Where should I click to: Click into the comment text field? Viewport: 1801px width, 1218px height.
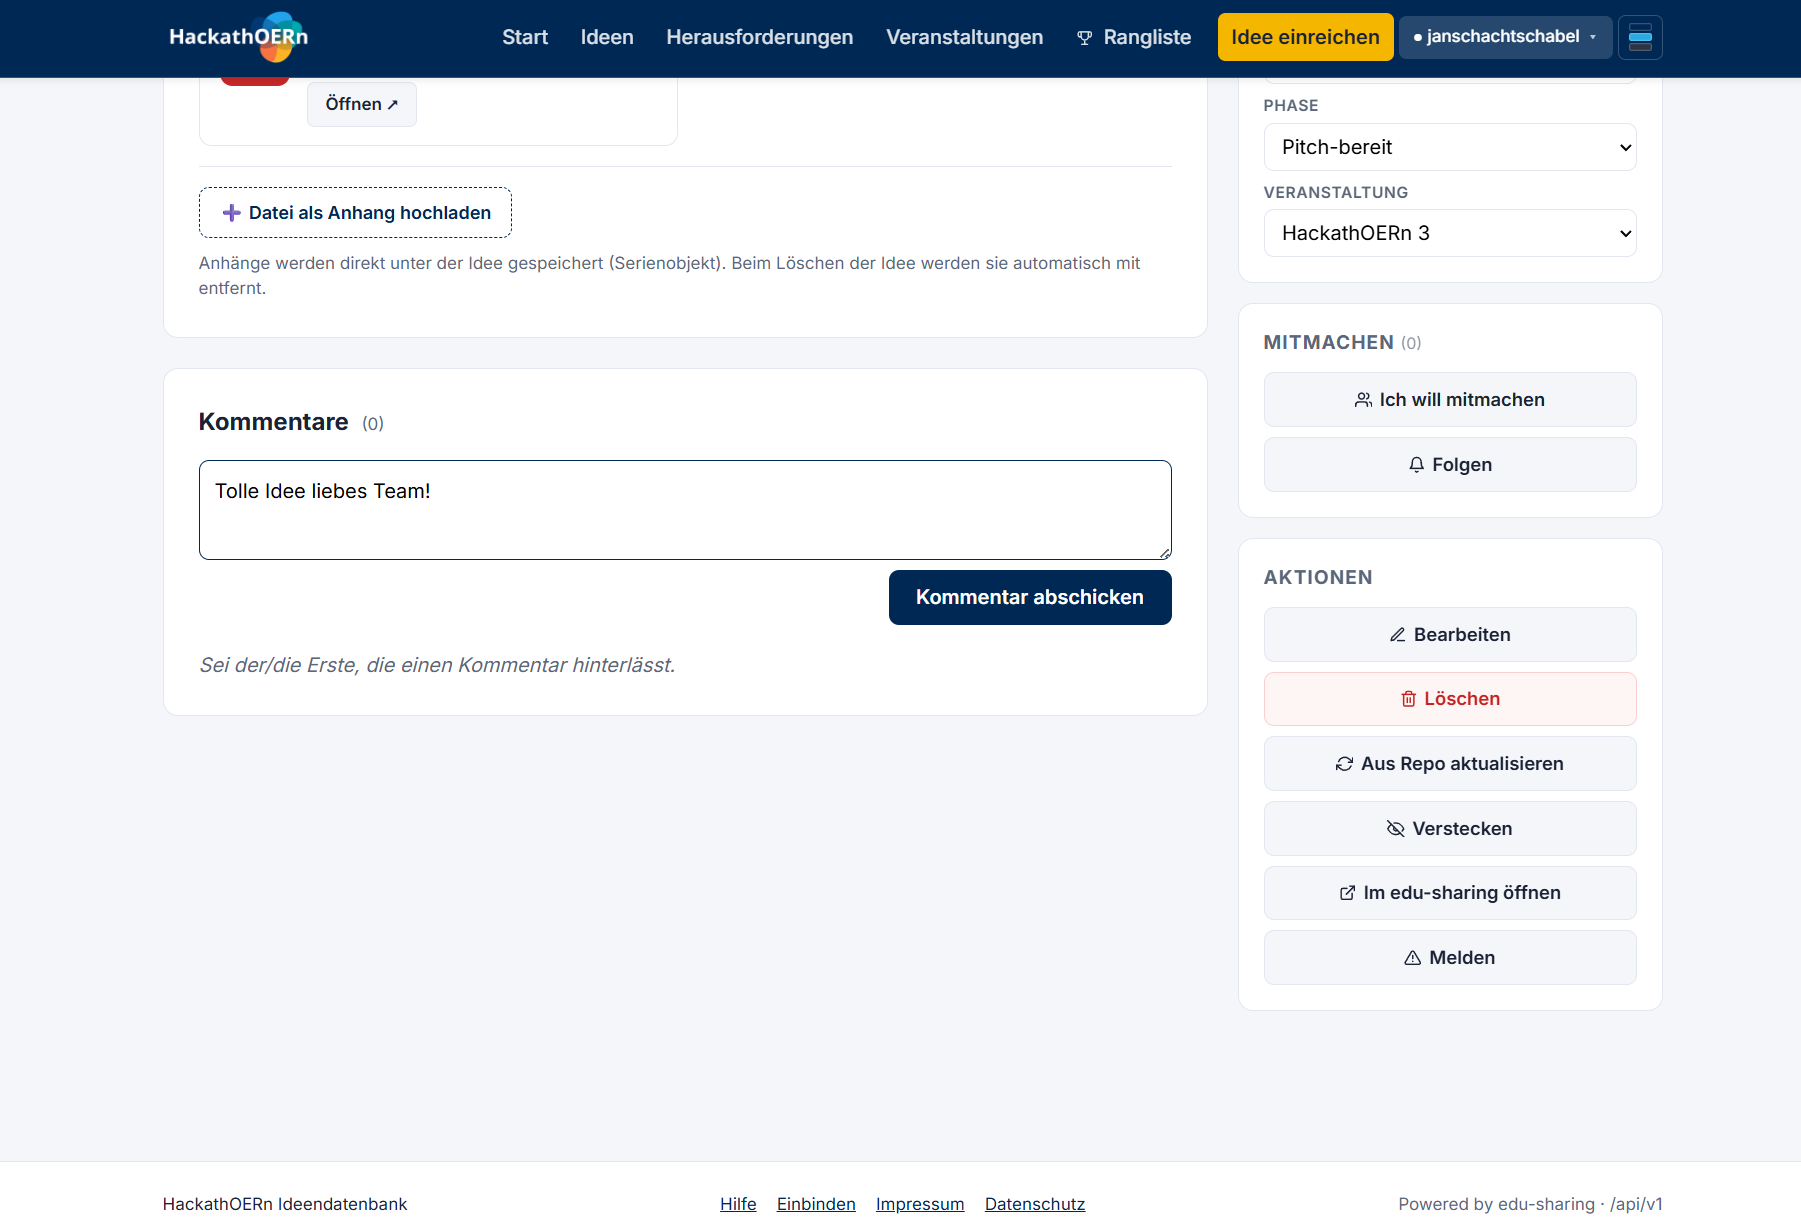coord(685,510)
